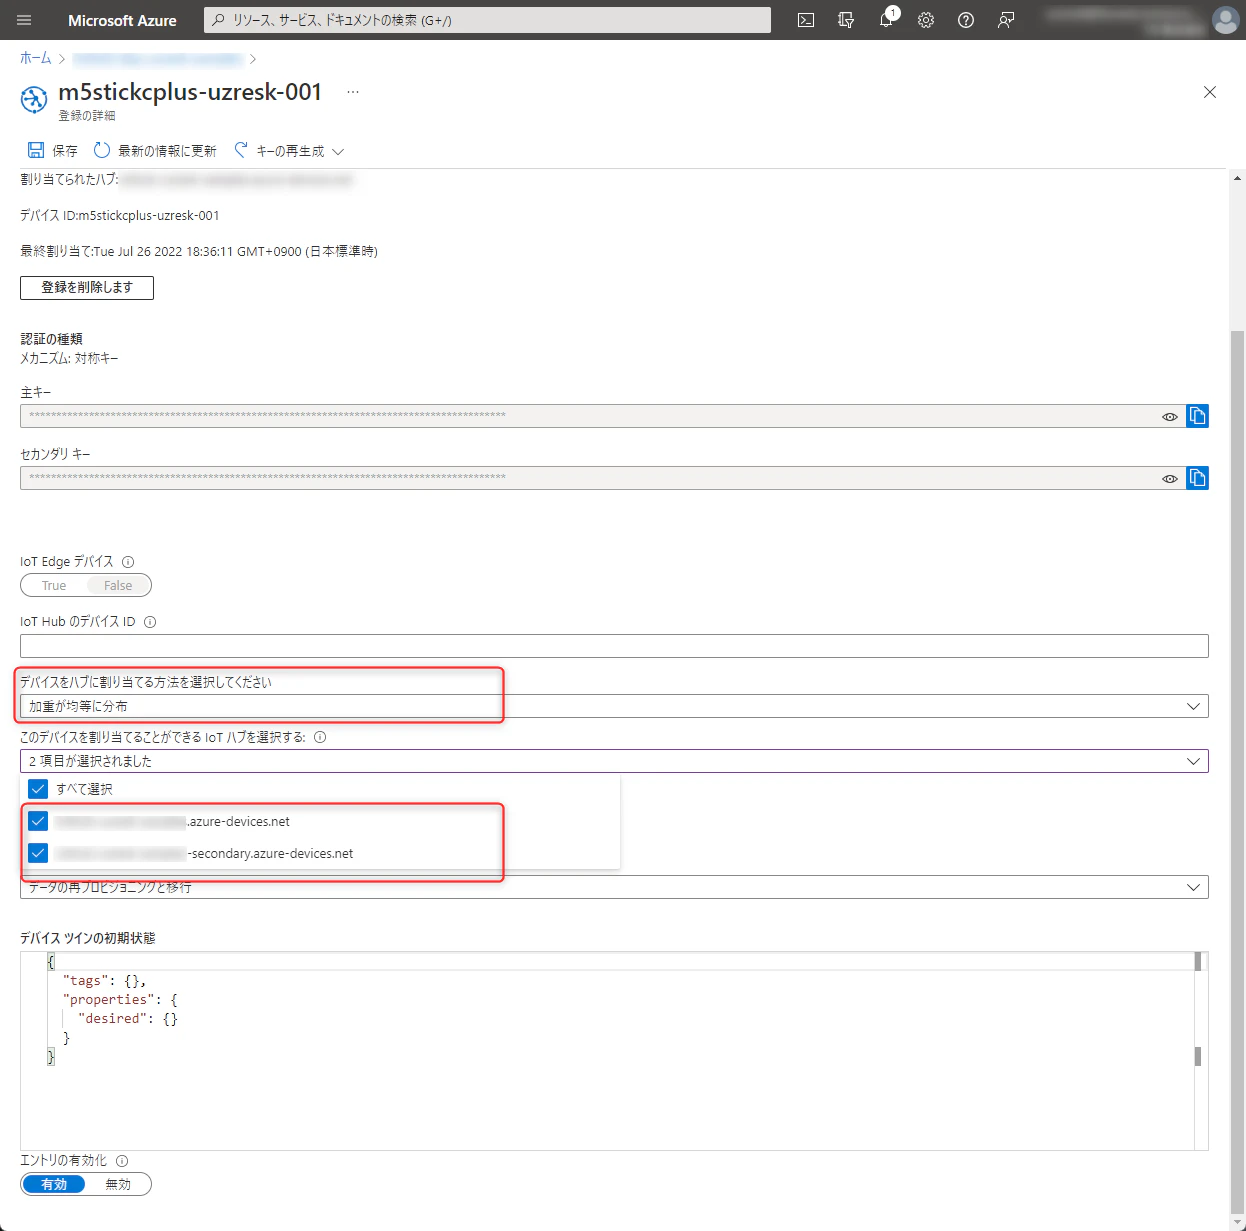Screen dimensions: 1246x1231
Task: Focus the resource search box
Action: 487,20
